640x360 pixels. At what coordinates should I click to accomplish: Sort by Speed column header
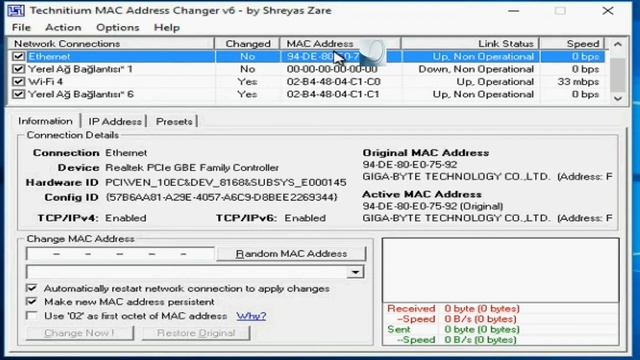click(x=572, y=44)
